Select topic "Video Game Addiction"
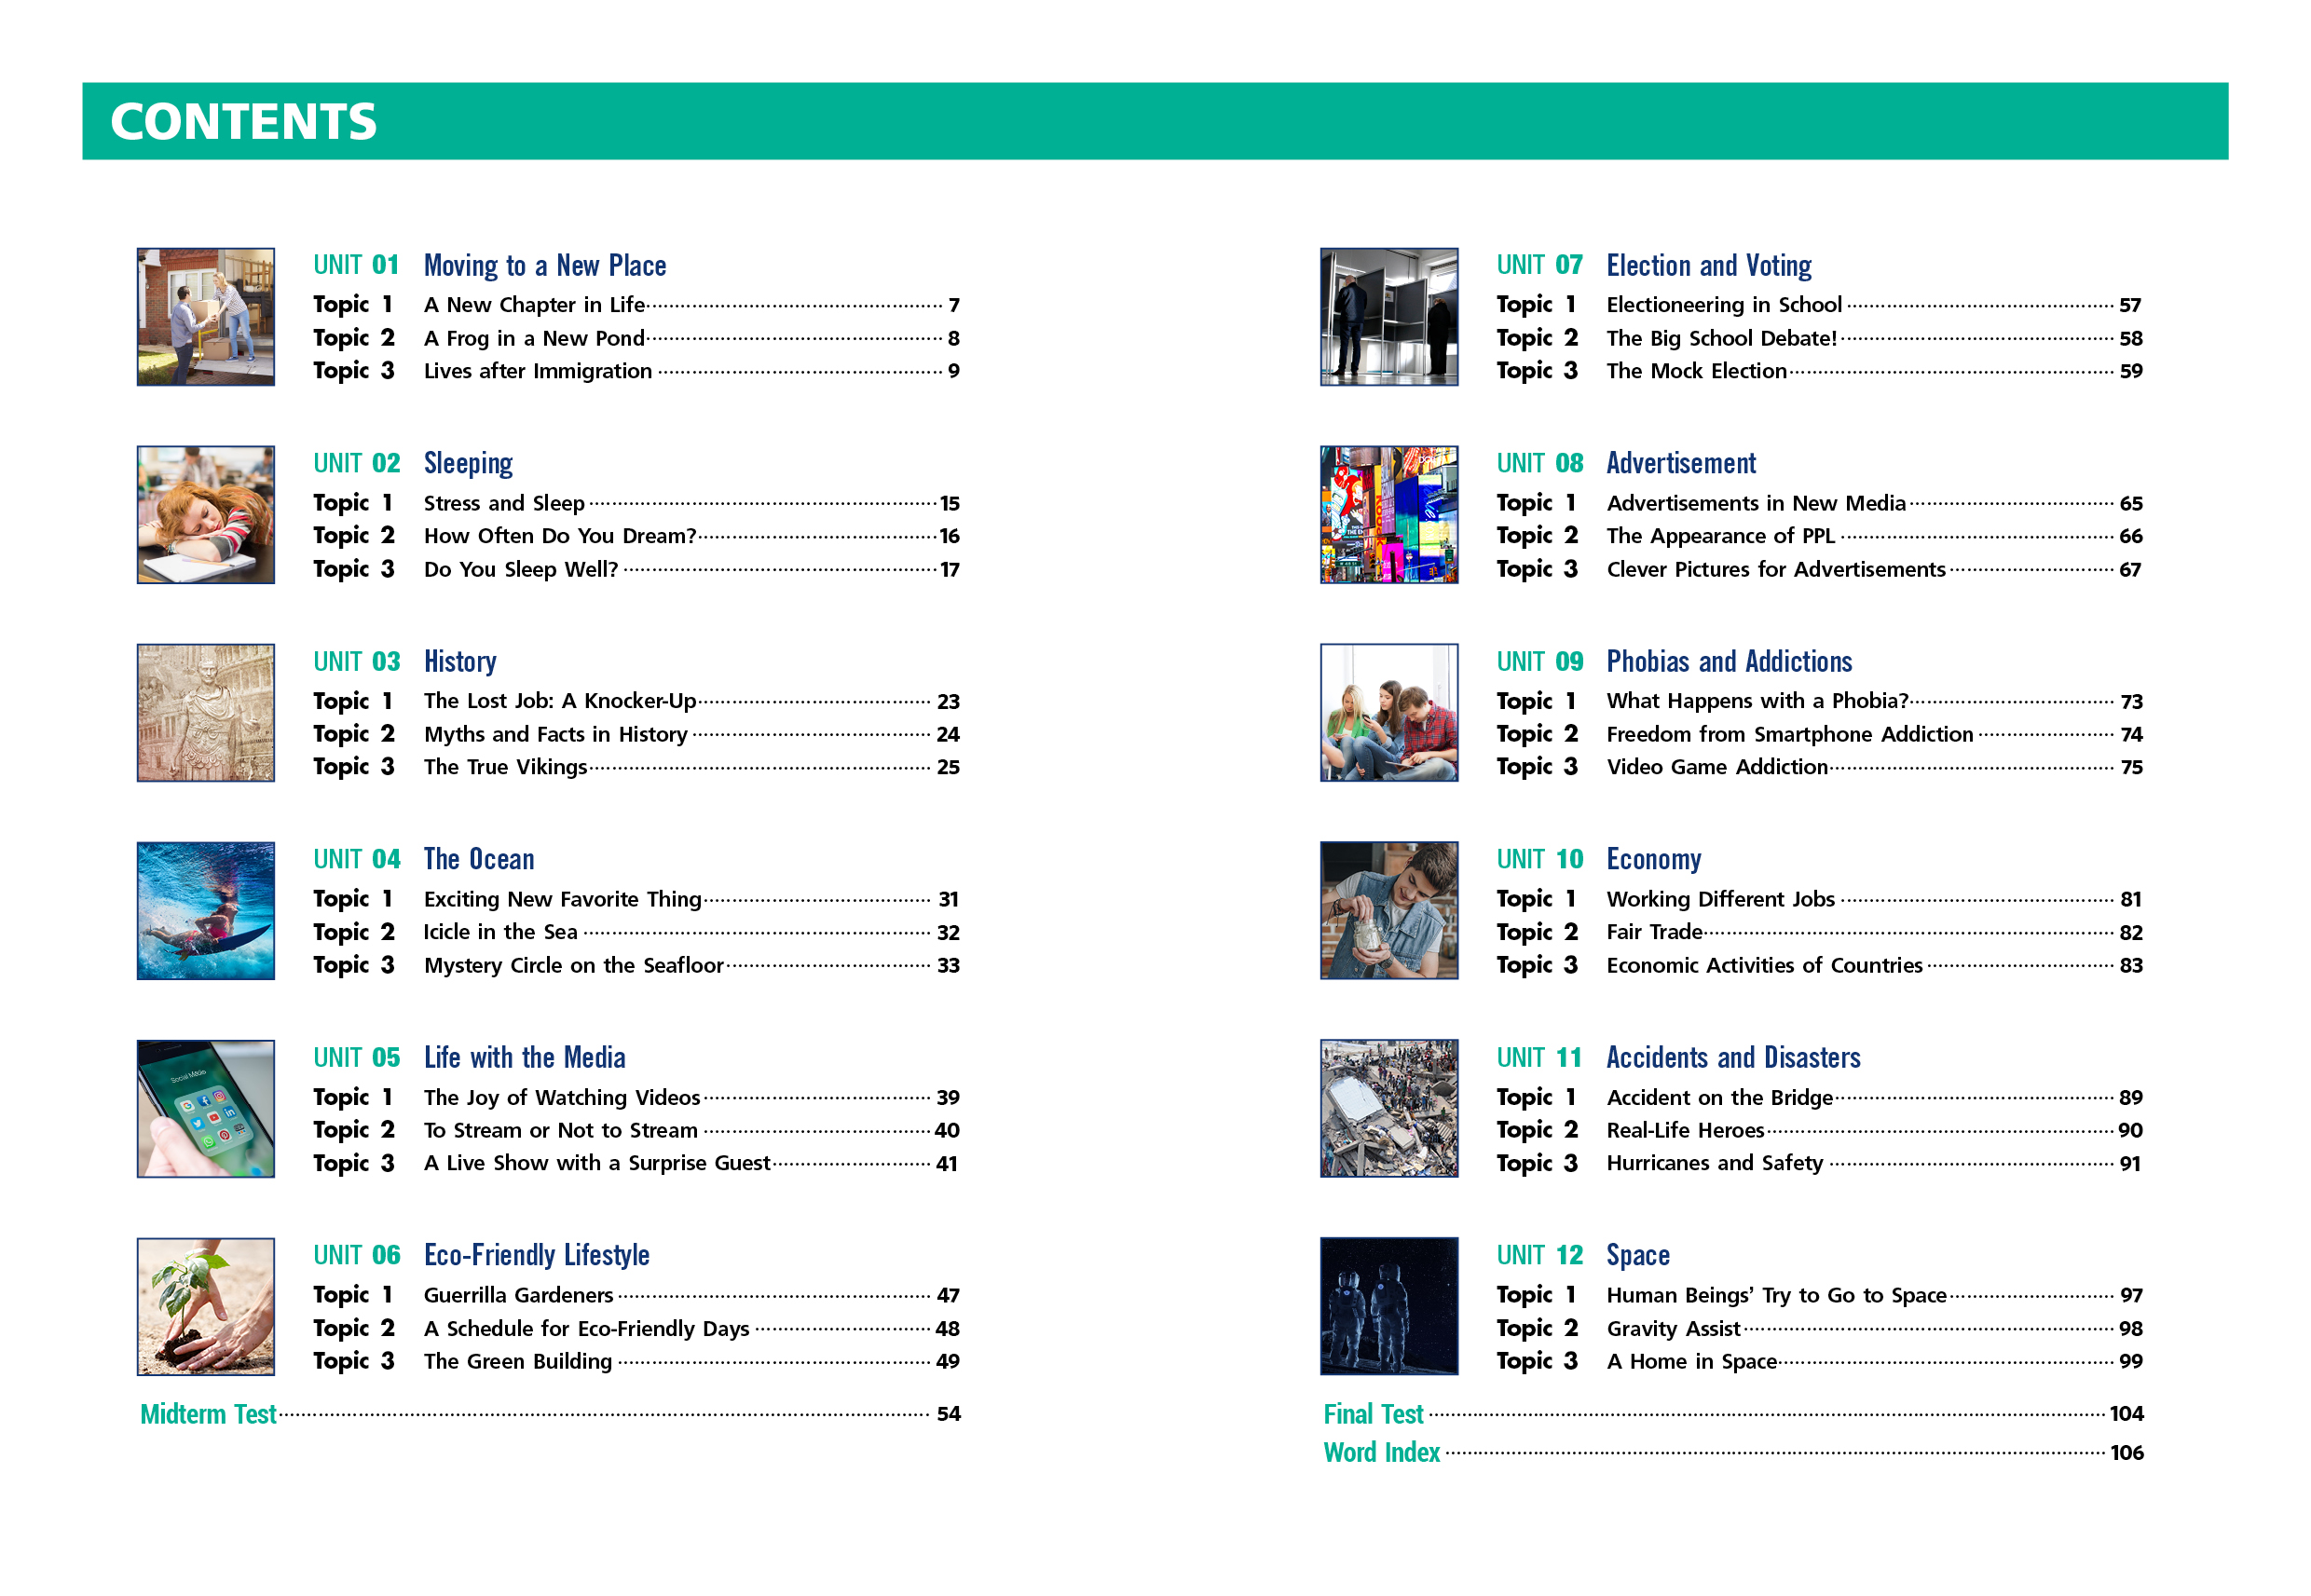The image size is (2311, 1596). (x=1718, y=768)
